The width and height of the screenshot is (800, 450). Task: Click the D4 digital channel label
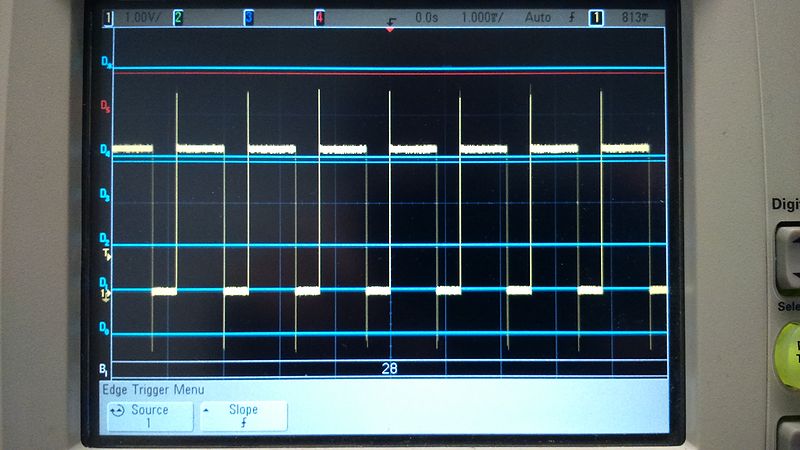click(x=105, y=151)
